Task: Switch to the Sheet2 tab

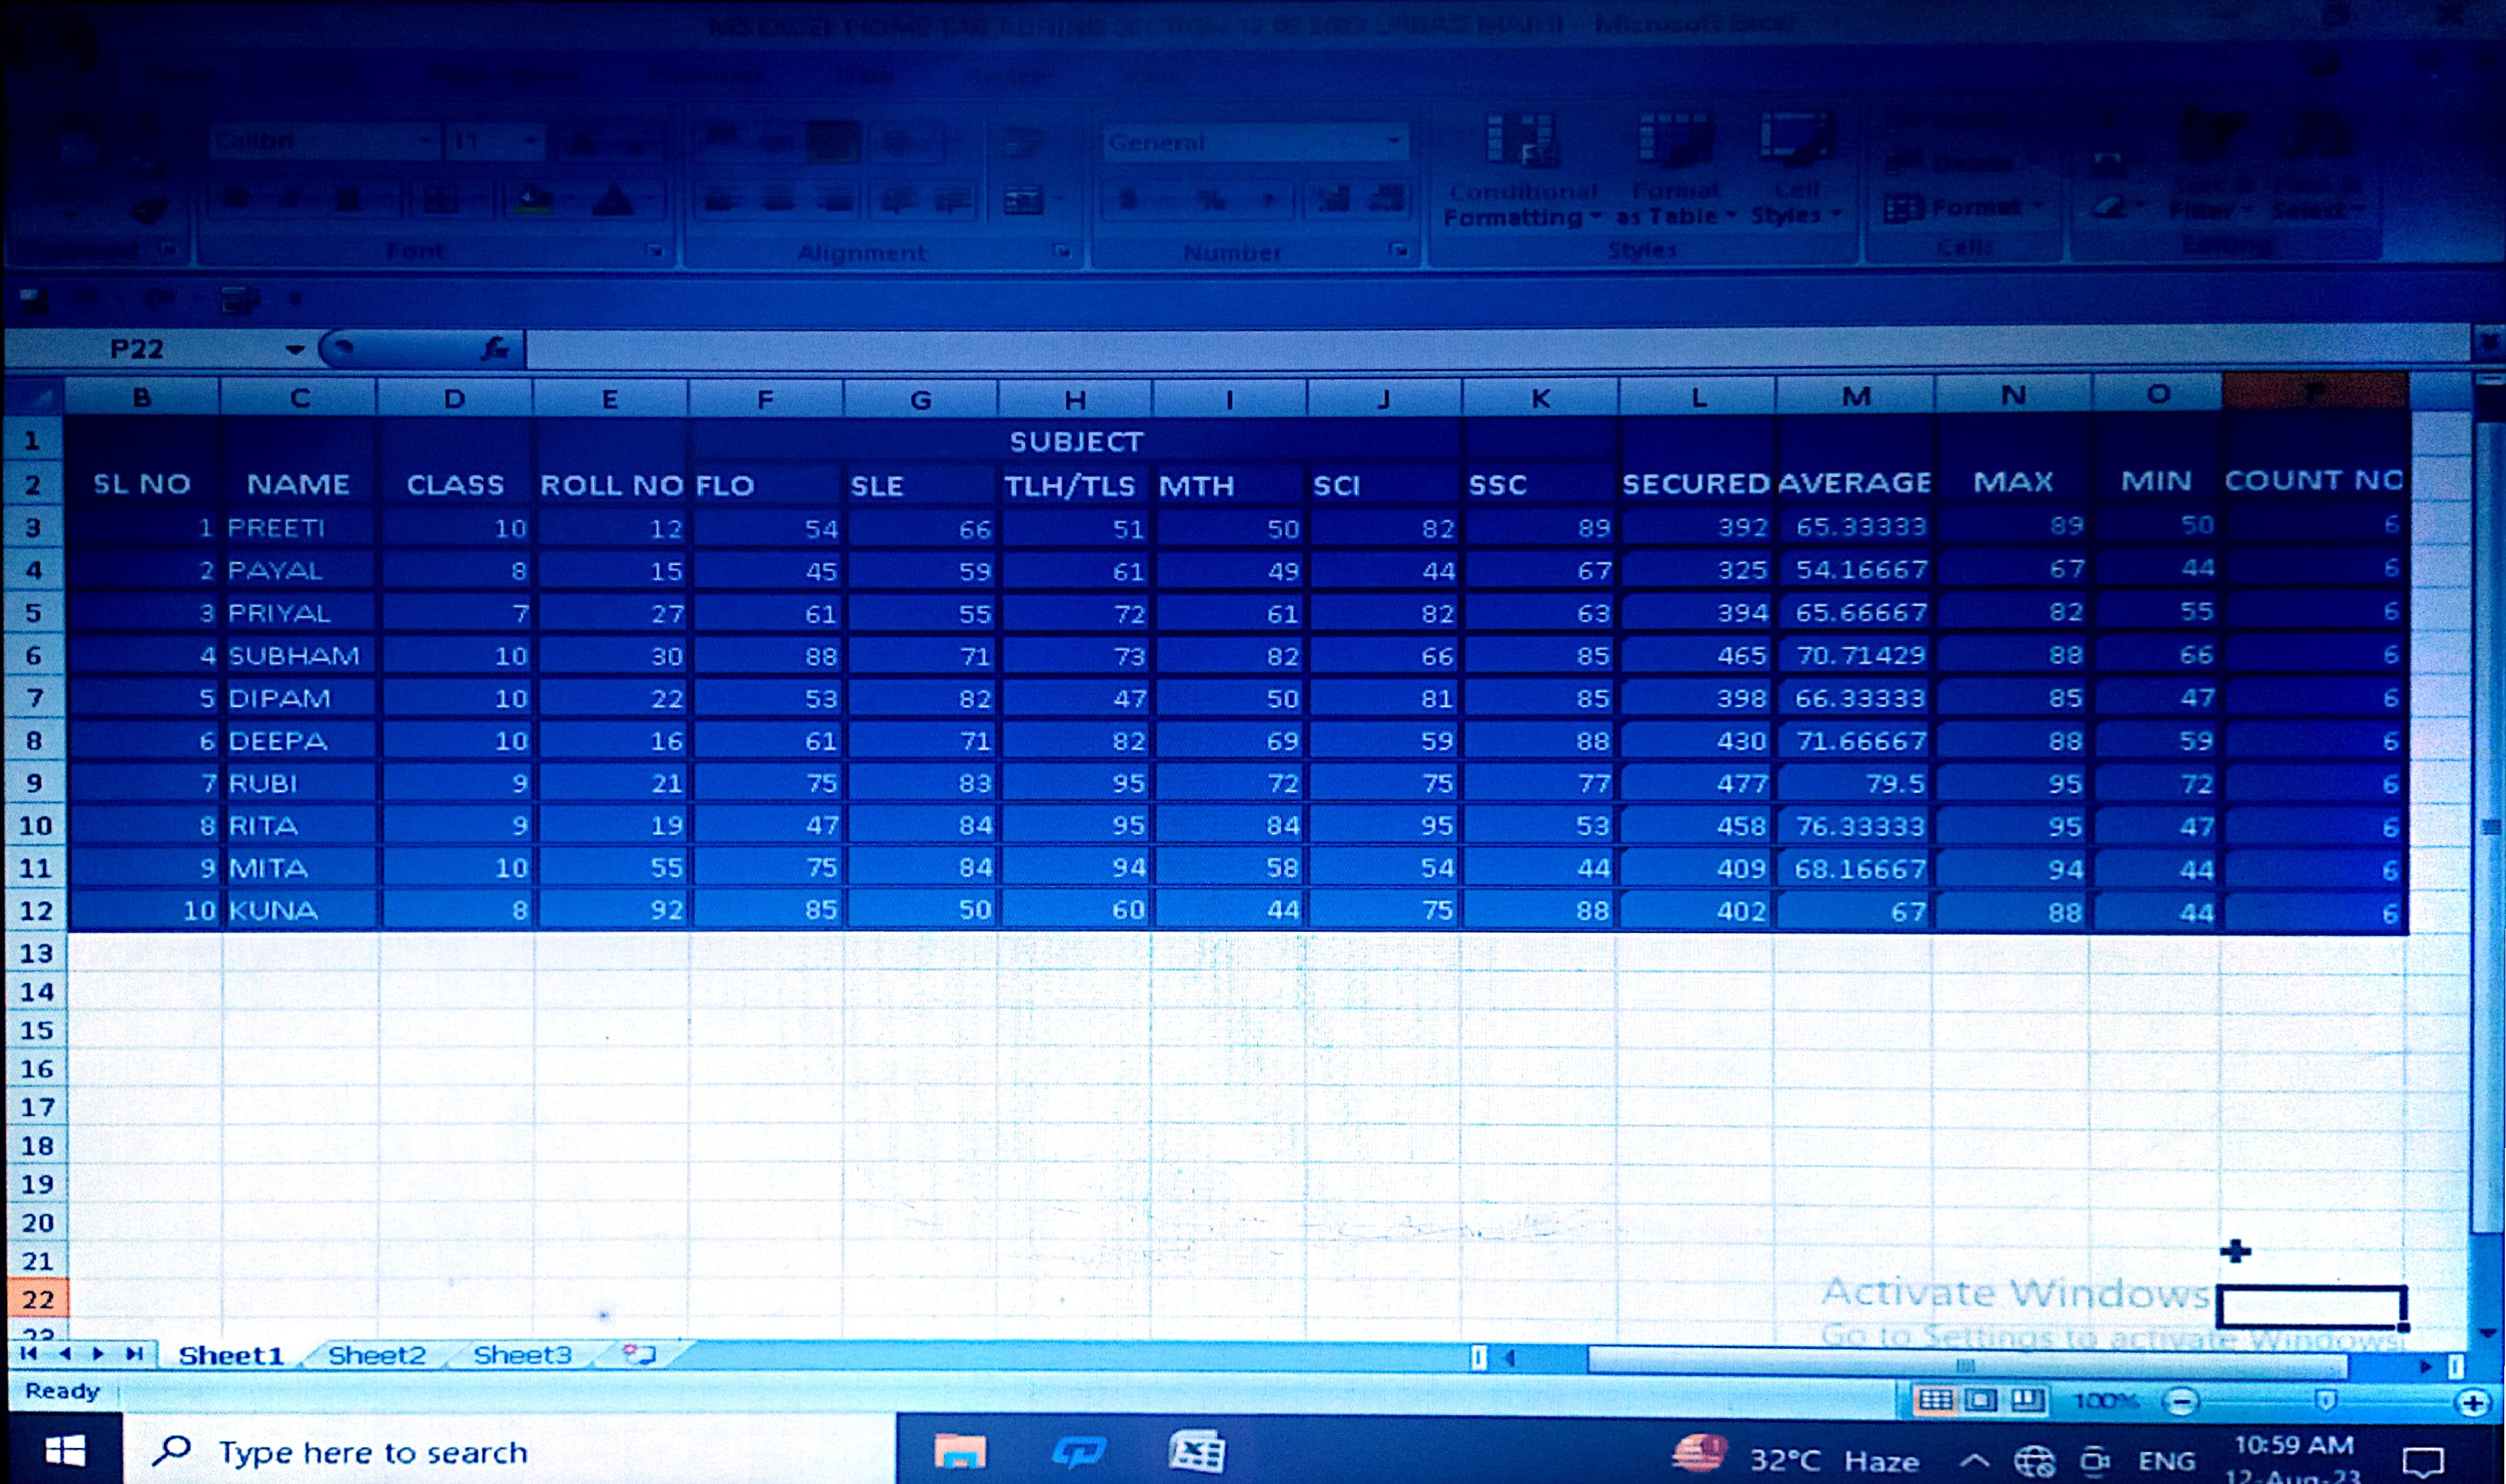Action: pyautogui.click(x=377, y=1355)
